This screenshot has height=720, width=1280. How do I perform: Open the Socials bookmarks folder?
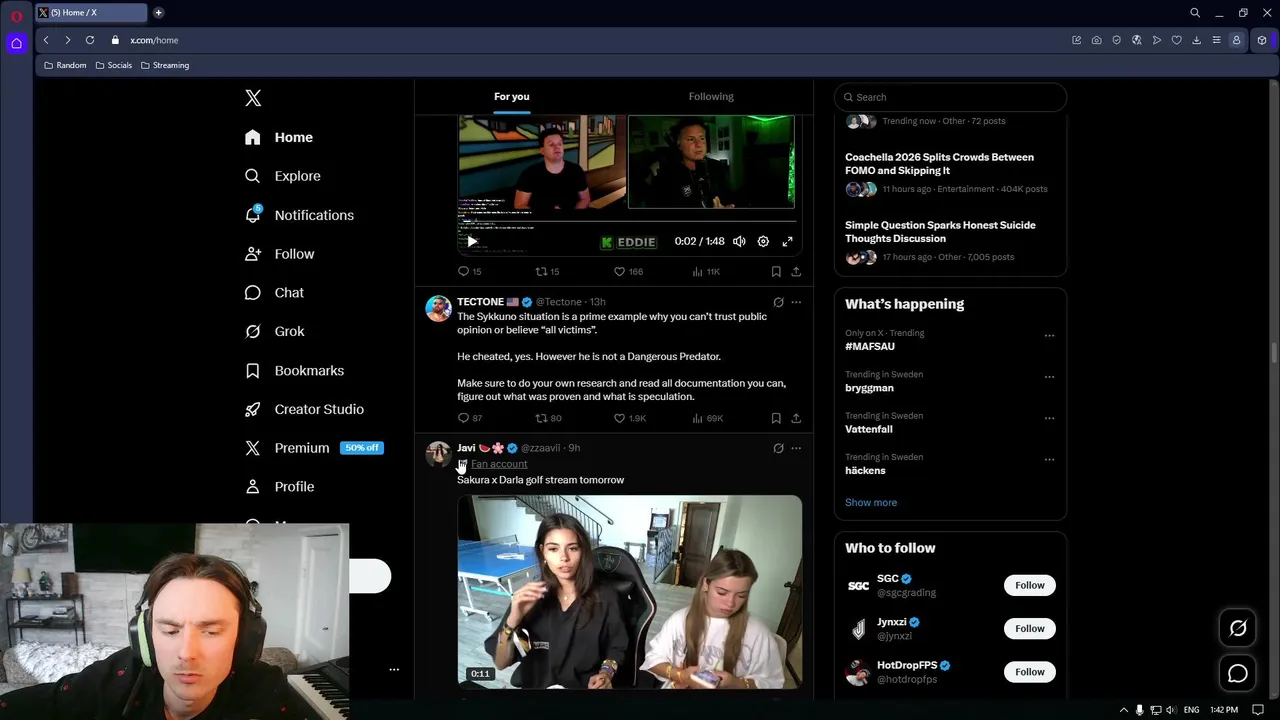[114, 65]
